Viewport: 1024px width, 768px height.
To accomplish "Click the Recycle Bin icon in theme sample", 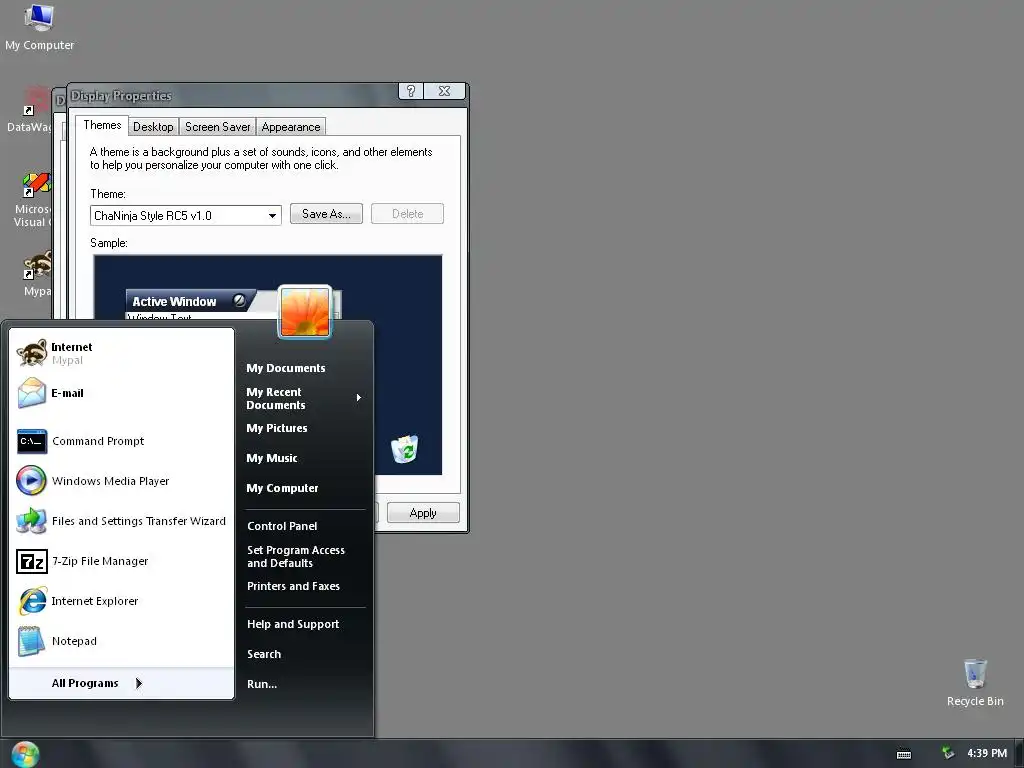I will (x=405, y=449).
